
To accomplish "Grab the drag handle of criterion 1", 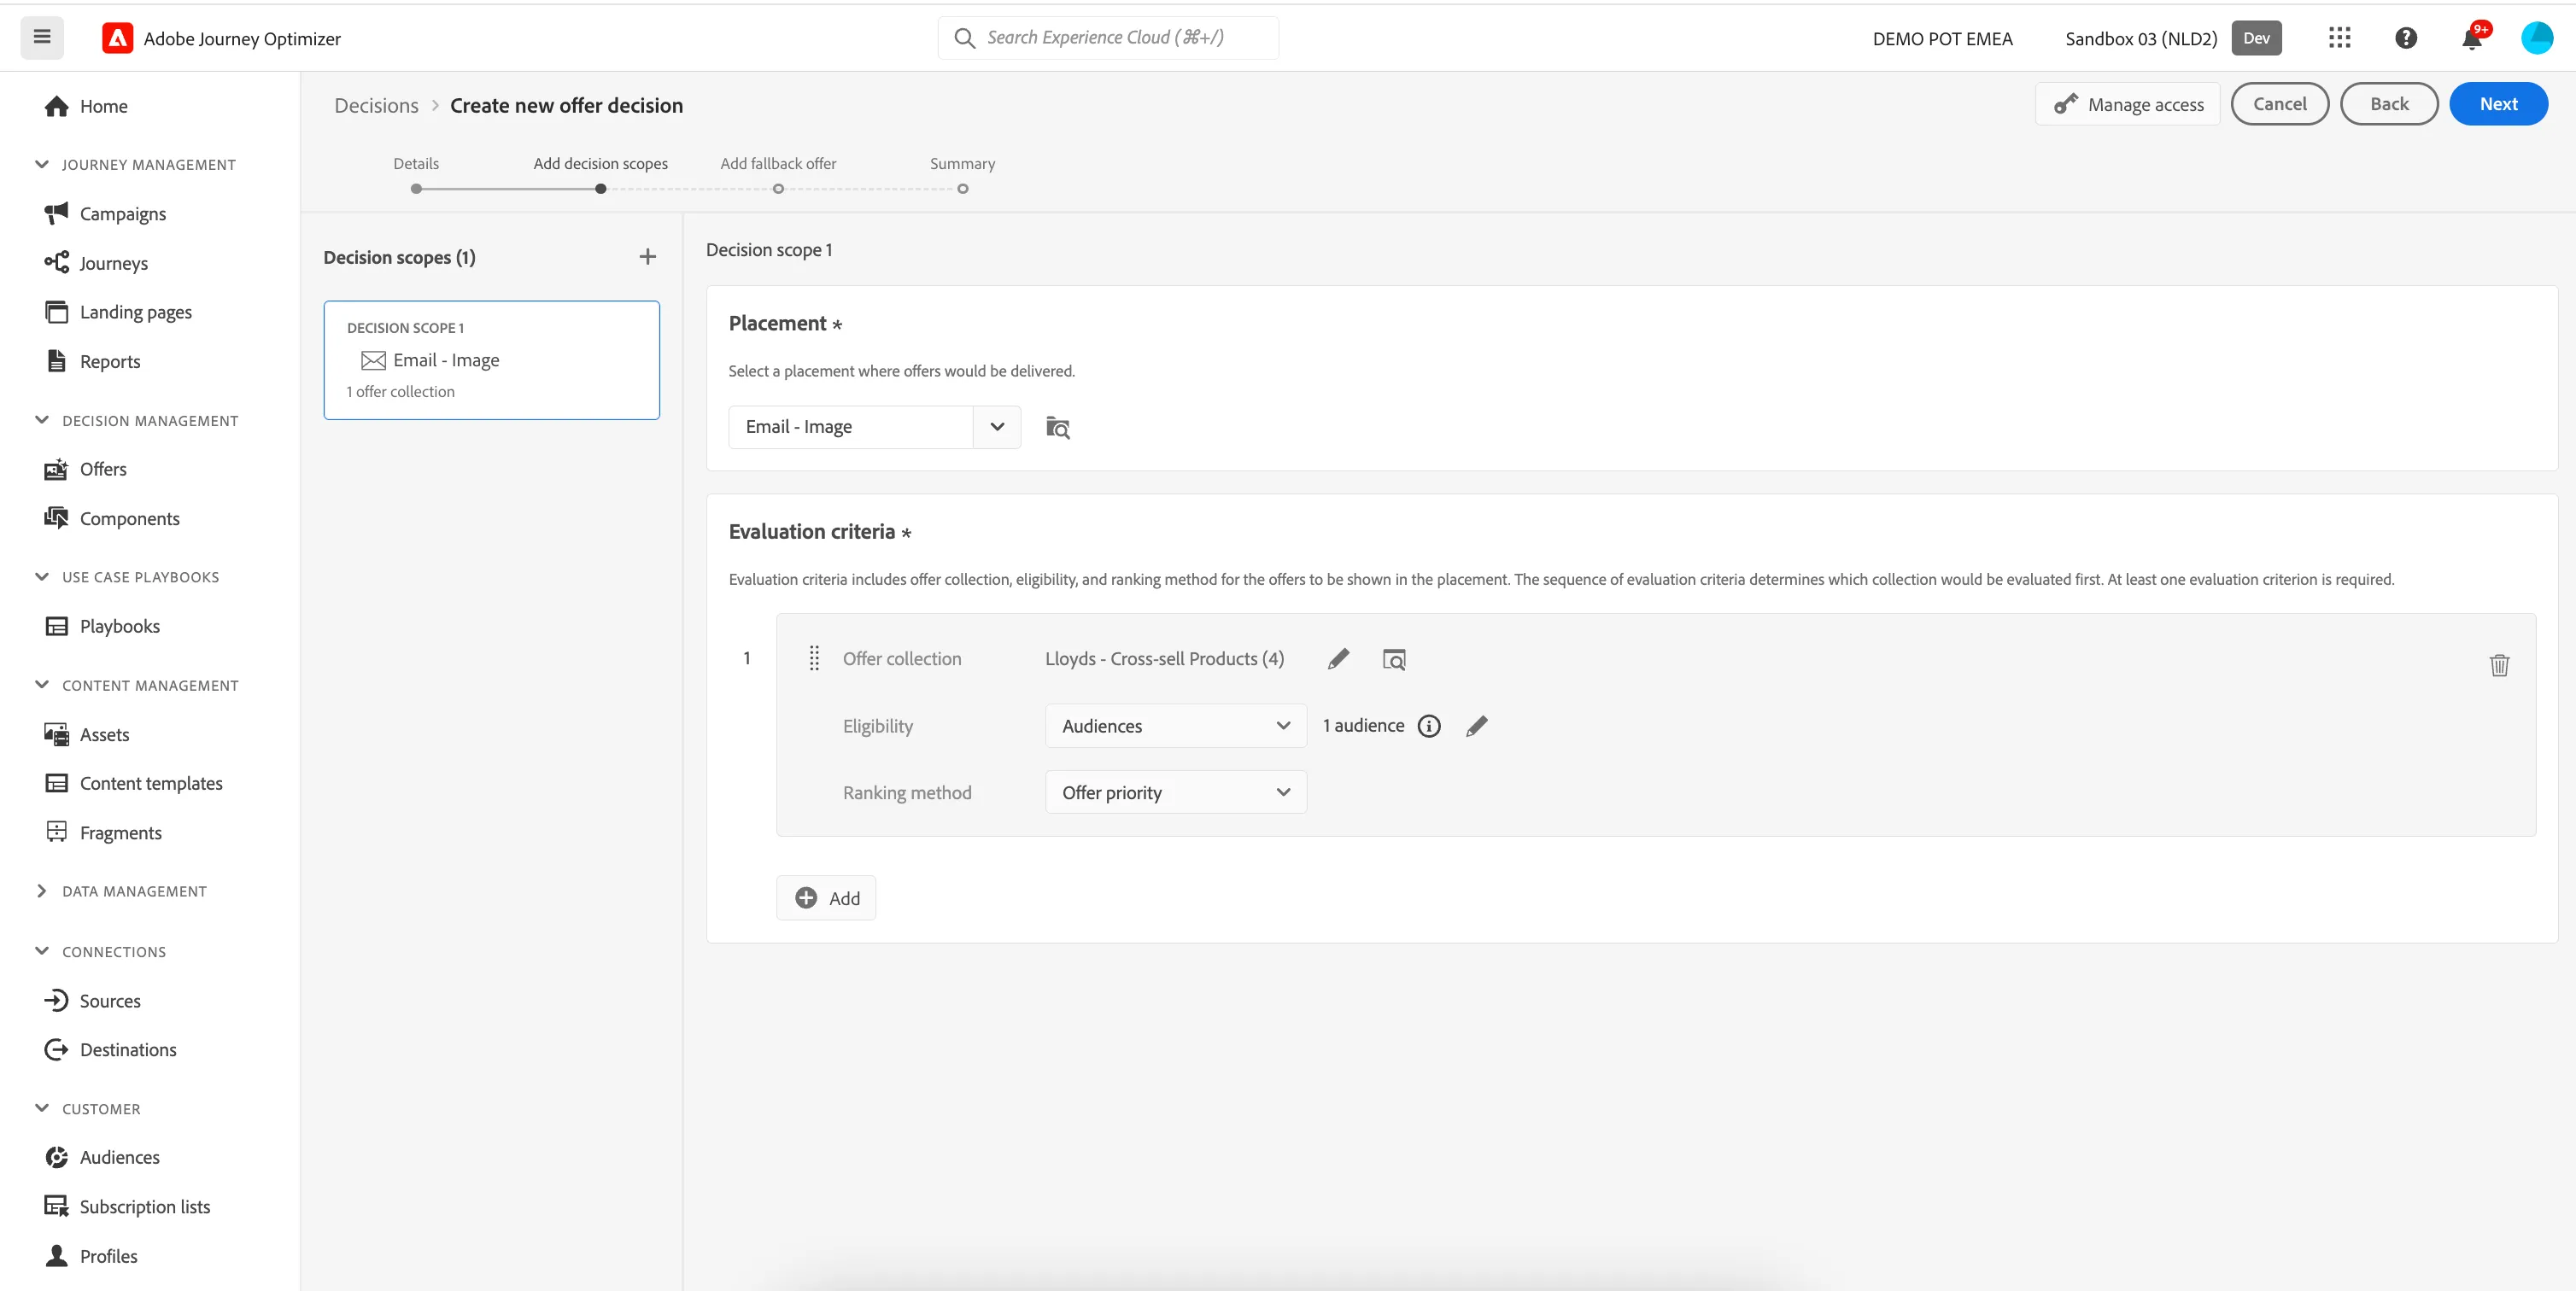I will [814, 658].
